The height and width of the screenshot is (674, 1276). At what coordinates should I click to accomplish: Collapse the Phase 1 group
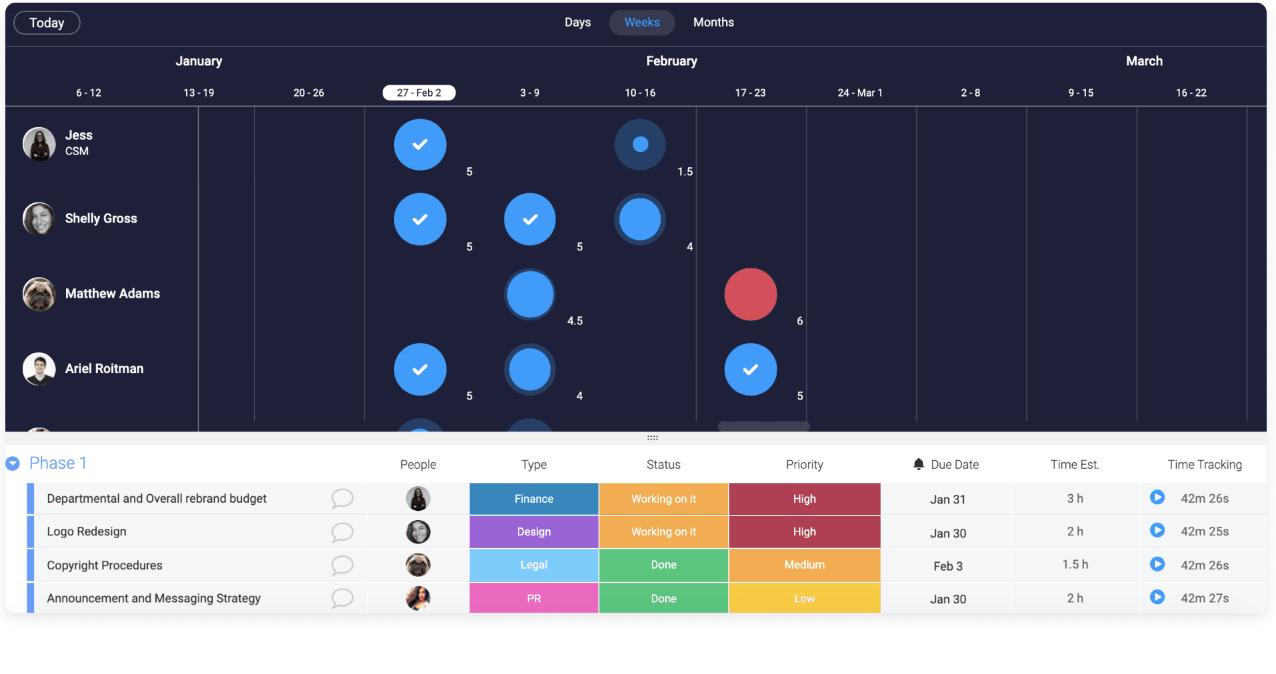[x=13, y=464]
